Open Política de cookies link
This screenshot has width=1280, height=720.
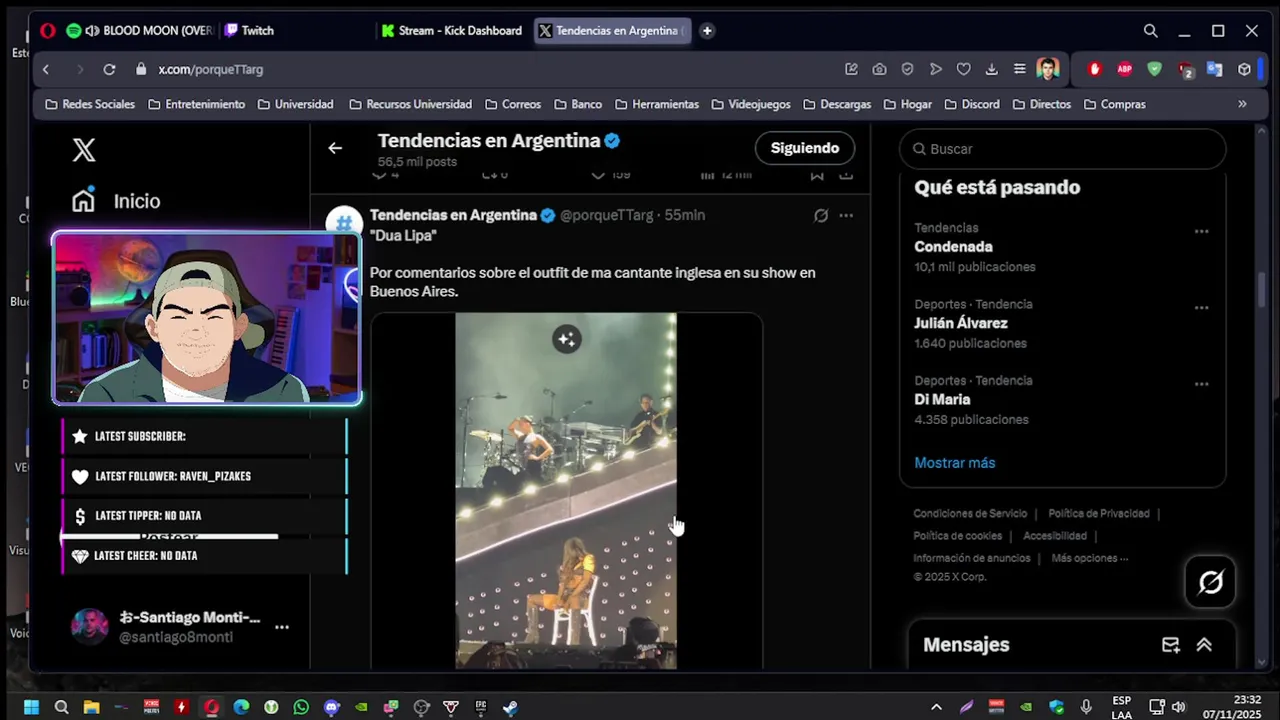coord(957,536)
